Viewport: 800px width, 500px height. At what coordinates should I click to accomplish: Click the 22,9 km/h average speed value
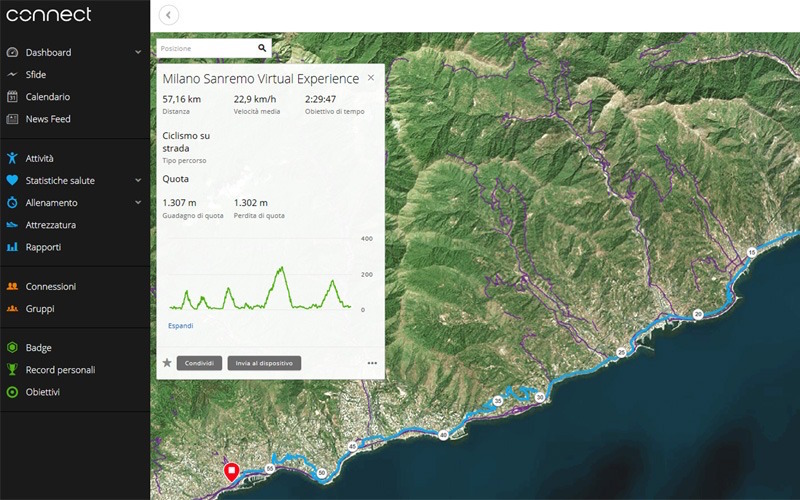[255, 99]
